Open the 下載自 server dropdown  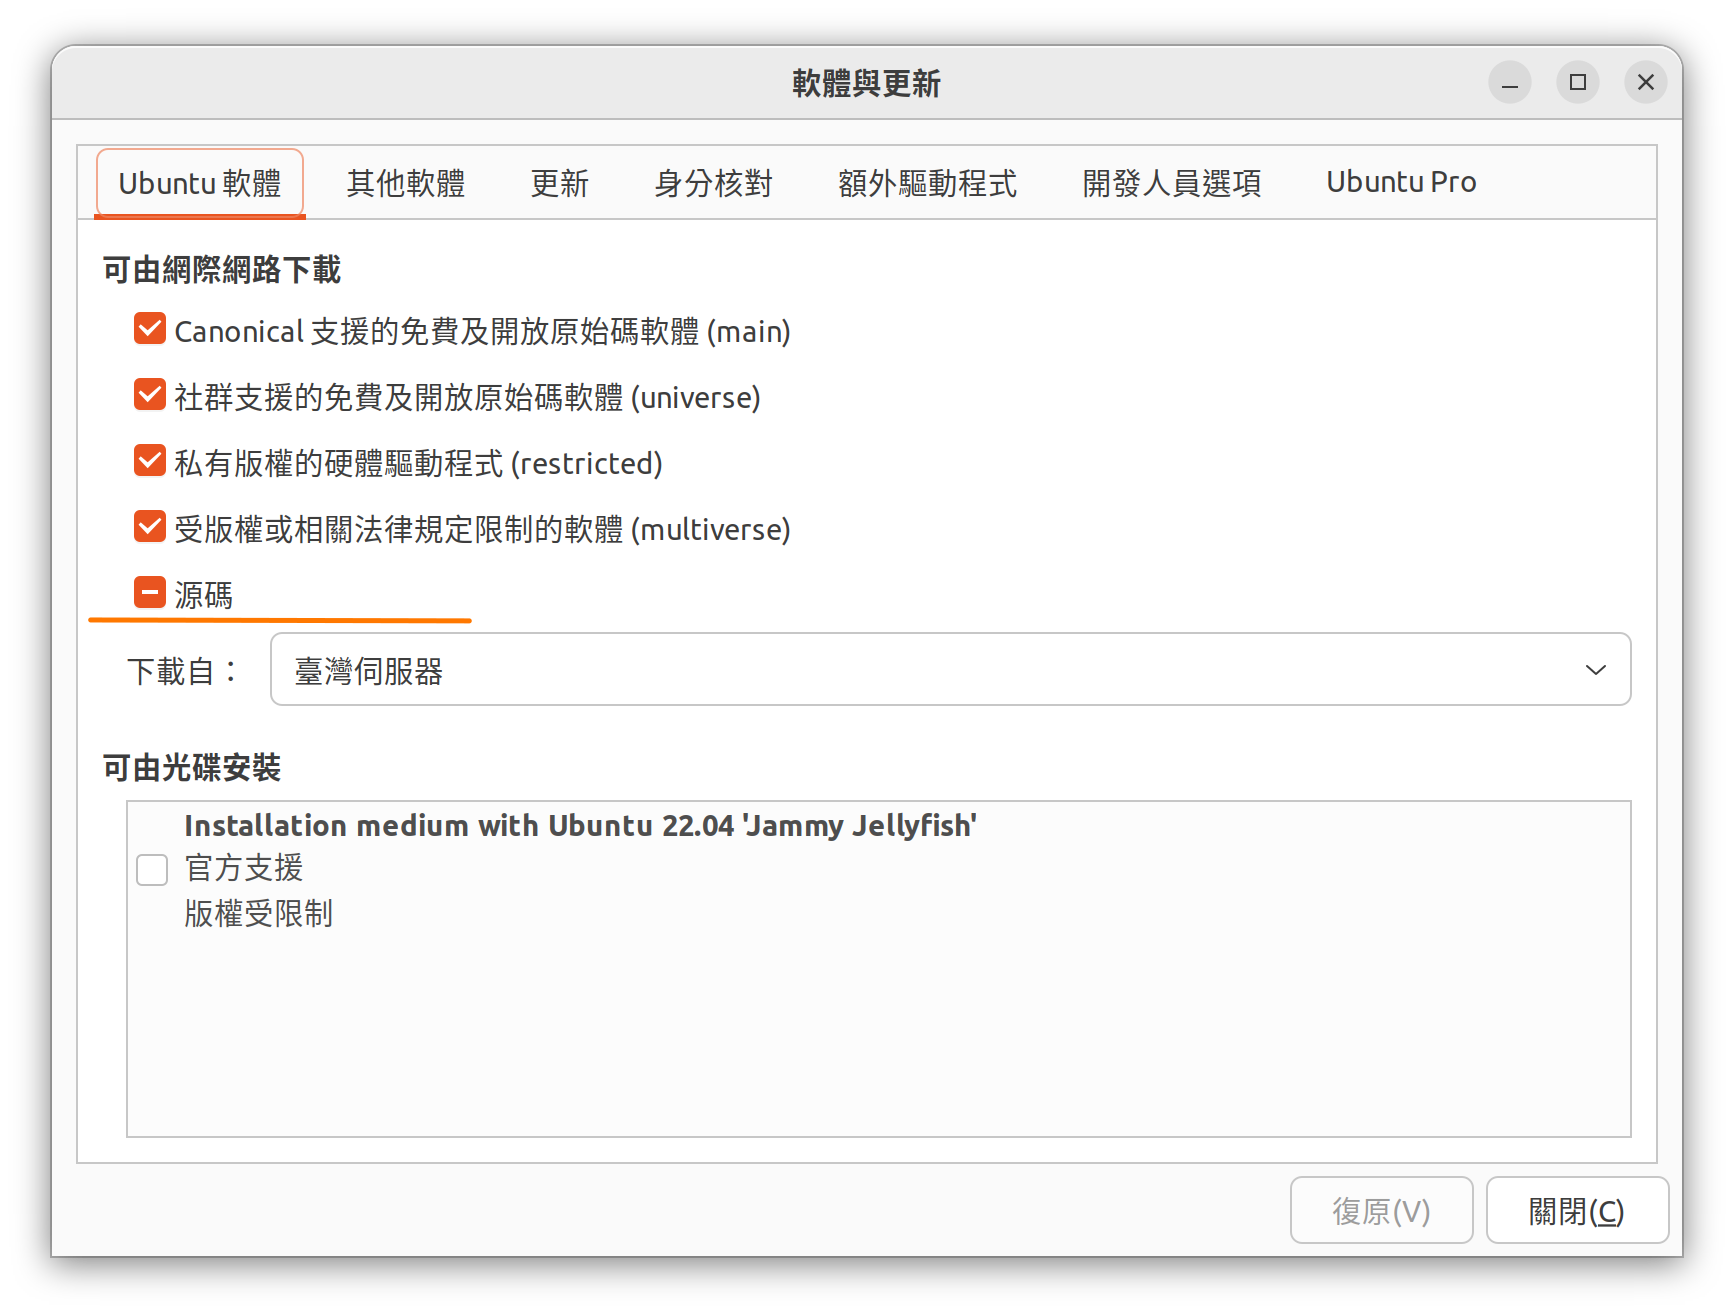950,670
